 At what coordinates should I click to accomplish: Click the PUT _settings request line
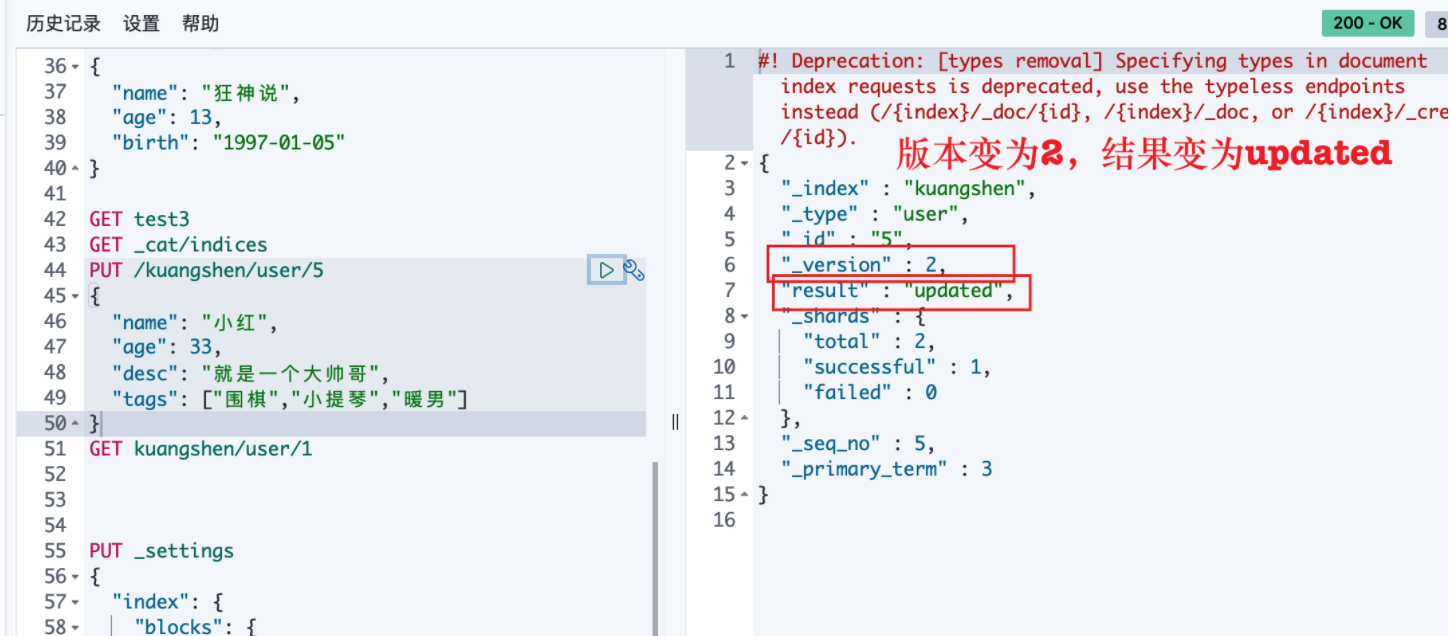tap(161, 551)
